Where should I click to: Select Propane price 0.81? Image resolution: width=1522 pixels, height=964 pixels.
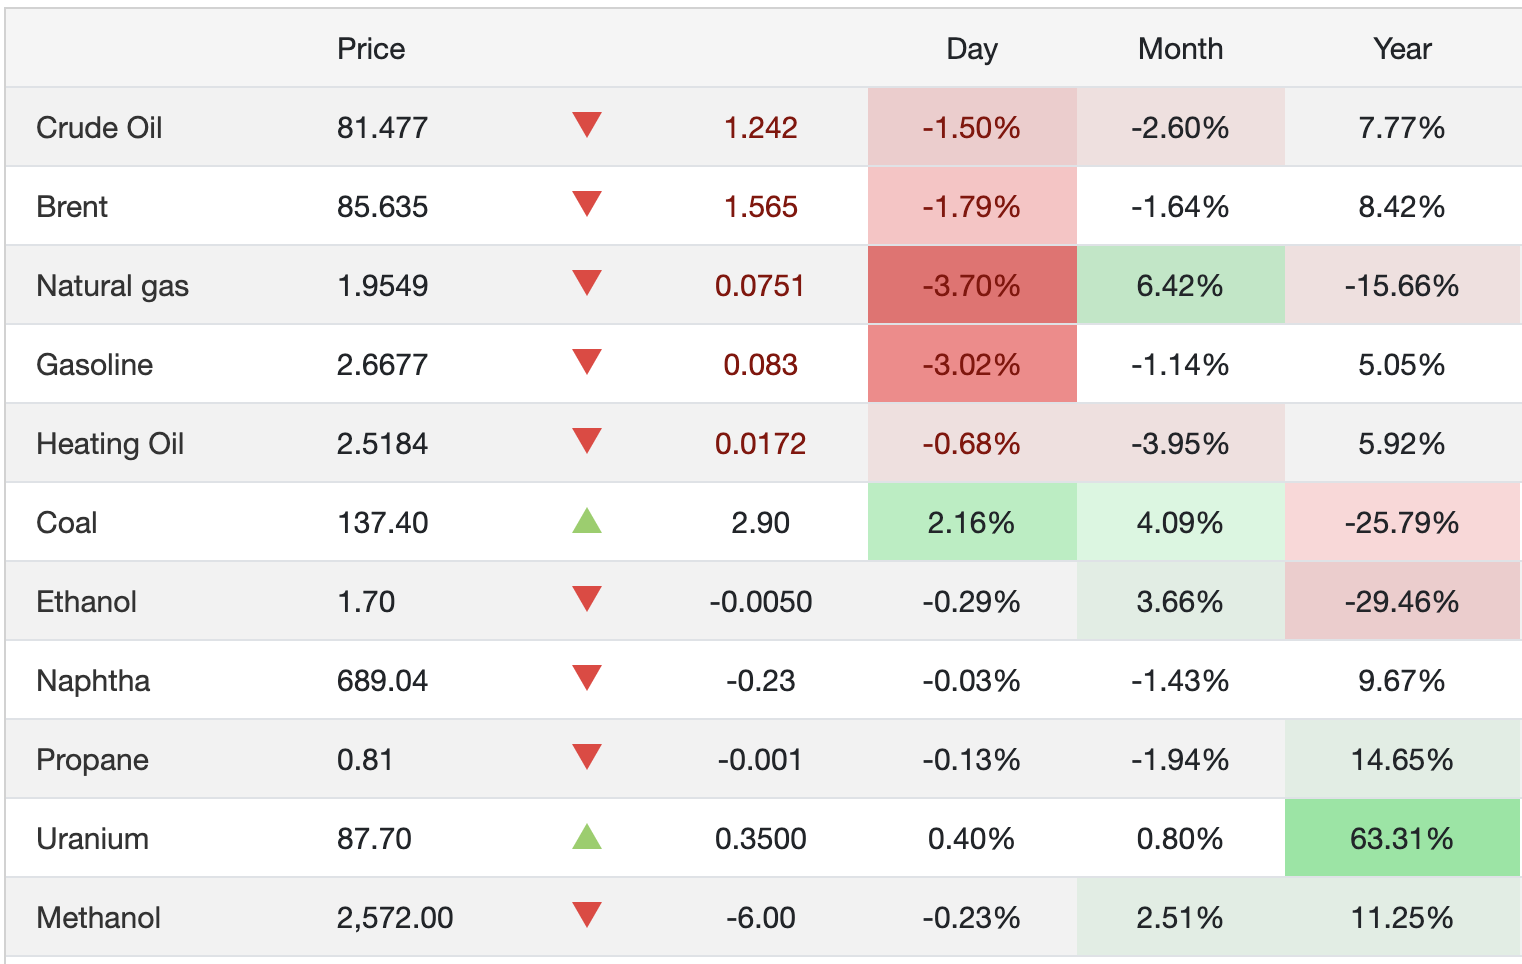click(x=364, y=760)
